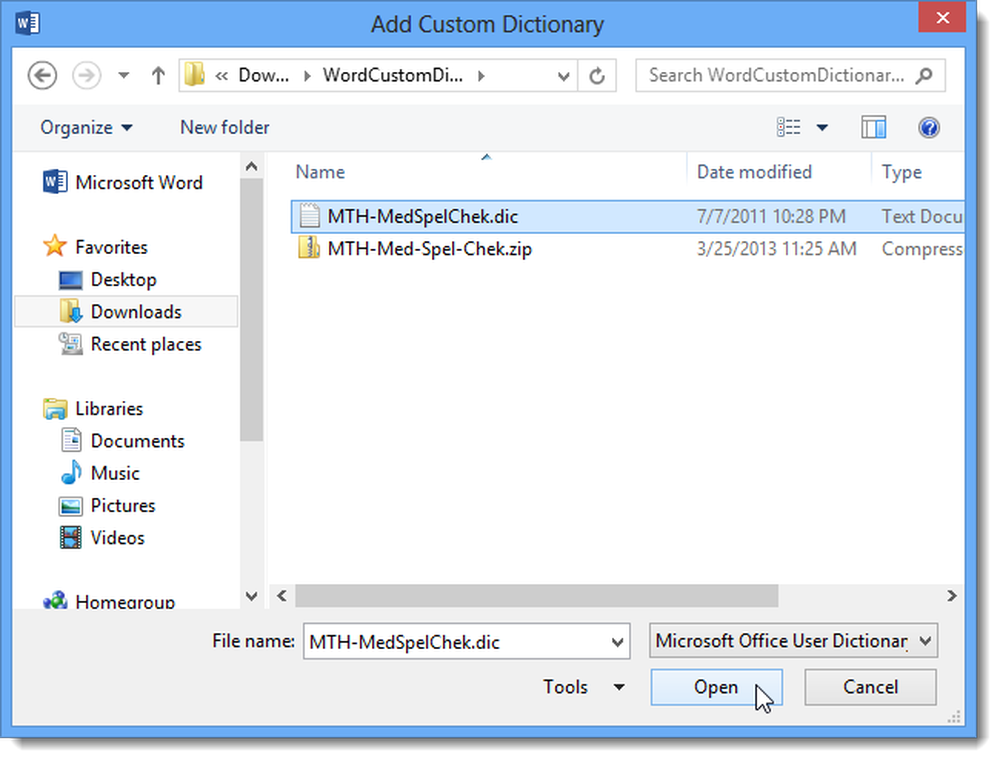Select Libraries in navigation pane
Viewport: 1000px width, 761px height.
tap(109, 408)
